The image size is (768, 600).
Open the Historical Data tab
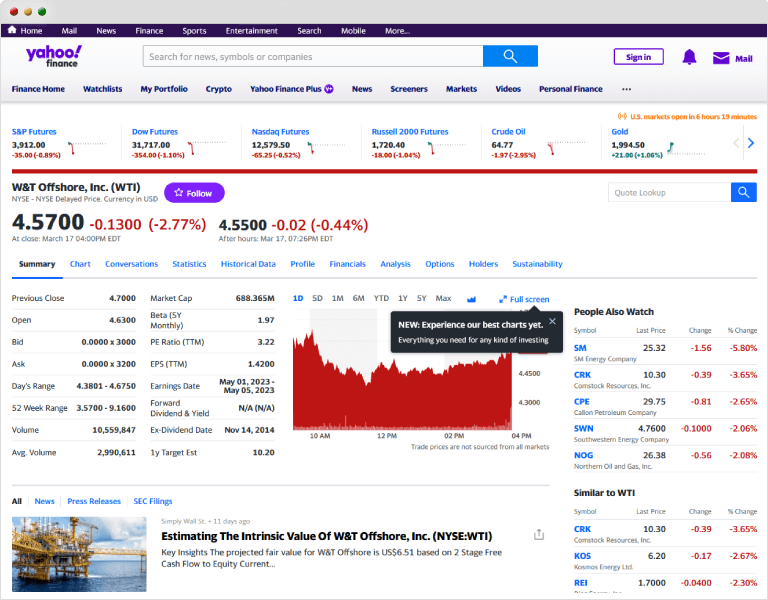pos(248,264)
